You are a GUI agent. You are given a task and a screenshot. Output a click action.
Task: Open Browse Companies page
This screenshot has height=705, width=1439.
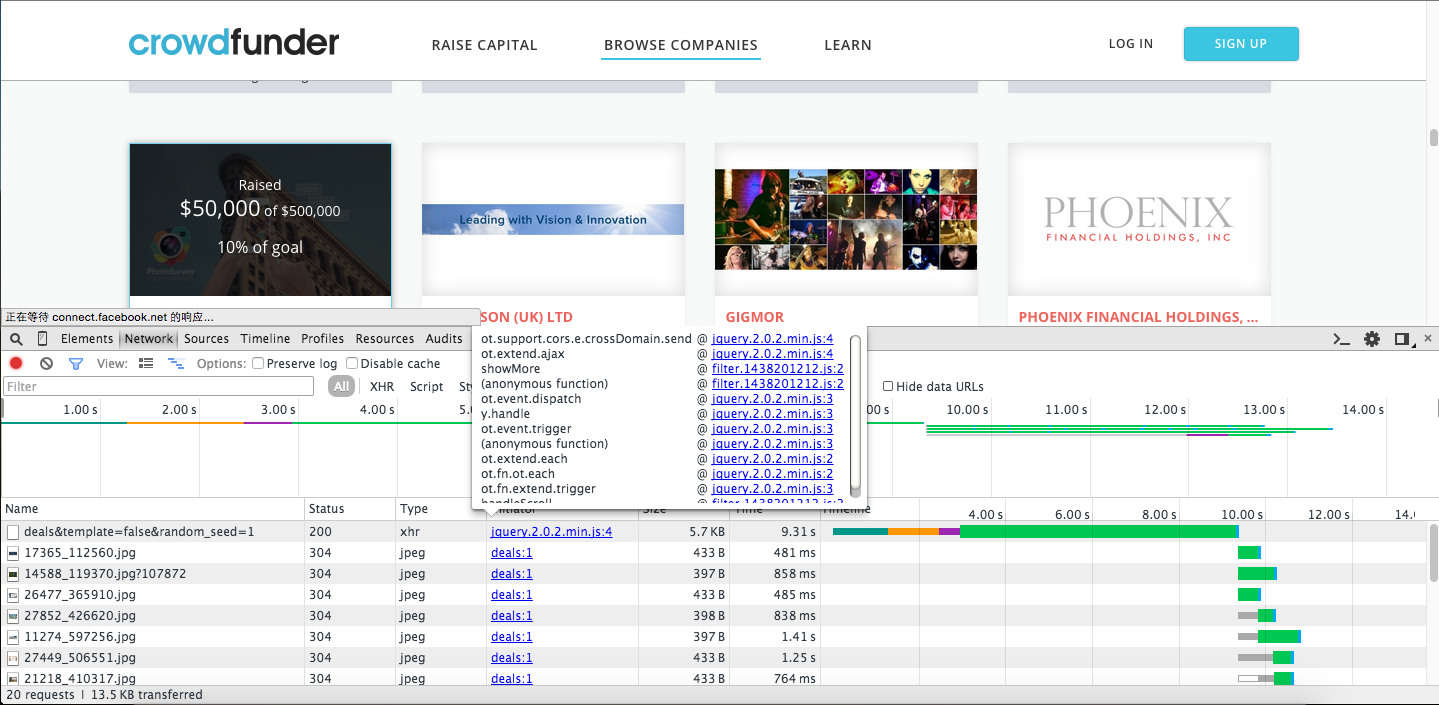(x=681, y=45)
